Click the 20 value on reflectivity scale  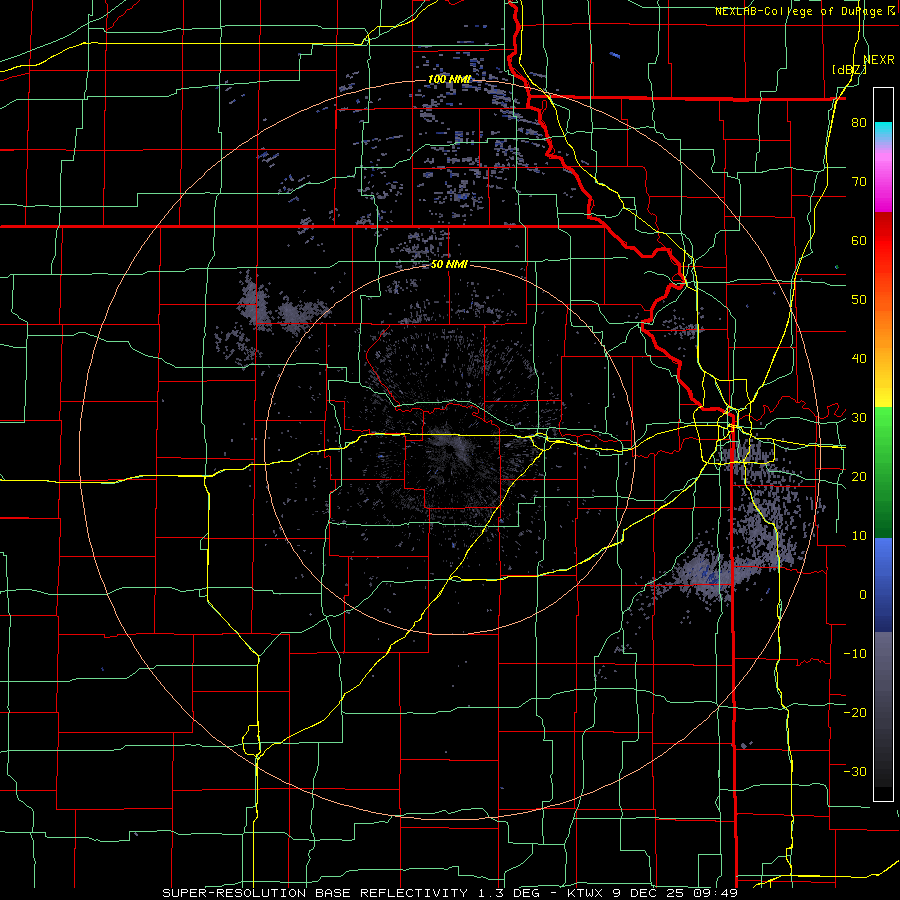tap(859, 477)
